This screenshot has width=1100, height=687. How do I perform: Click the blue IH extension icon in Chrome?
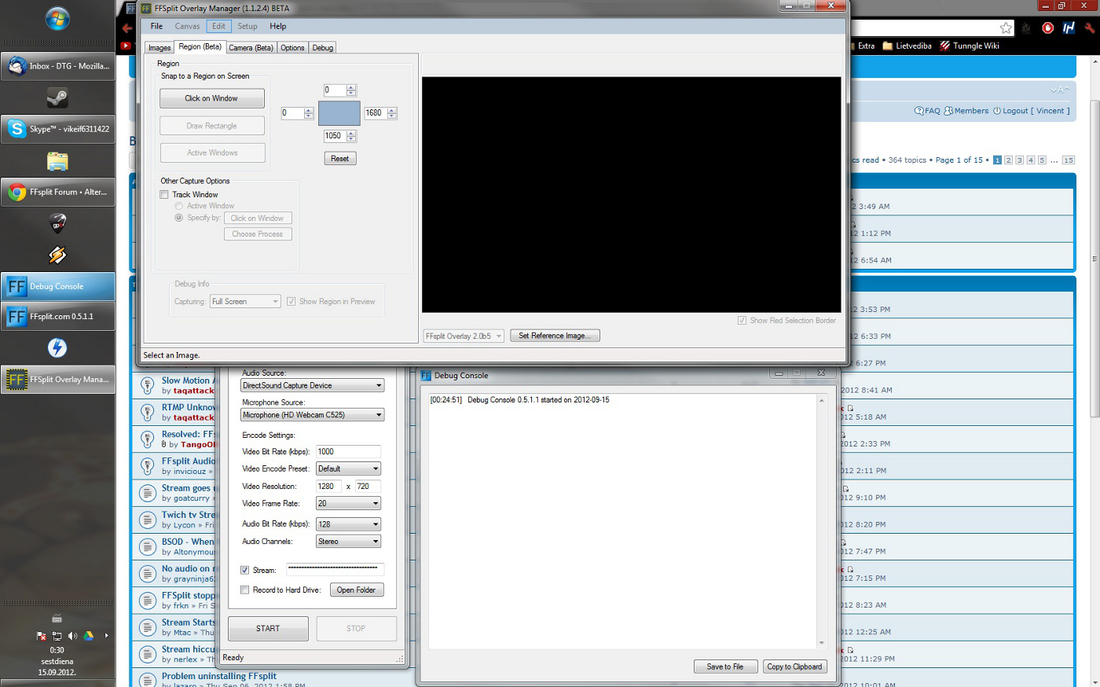pyautogui.click(x=1068, y=28)
